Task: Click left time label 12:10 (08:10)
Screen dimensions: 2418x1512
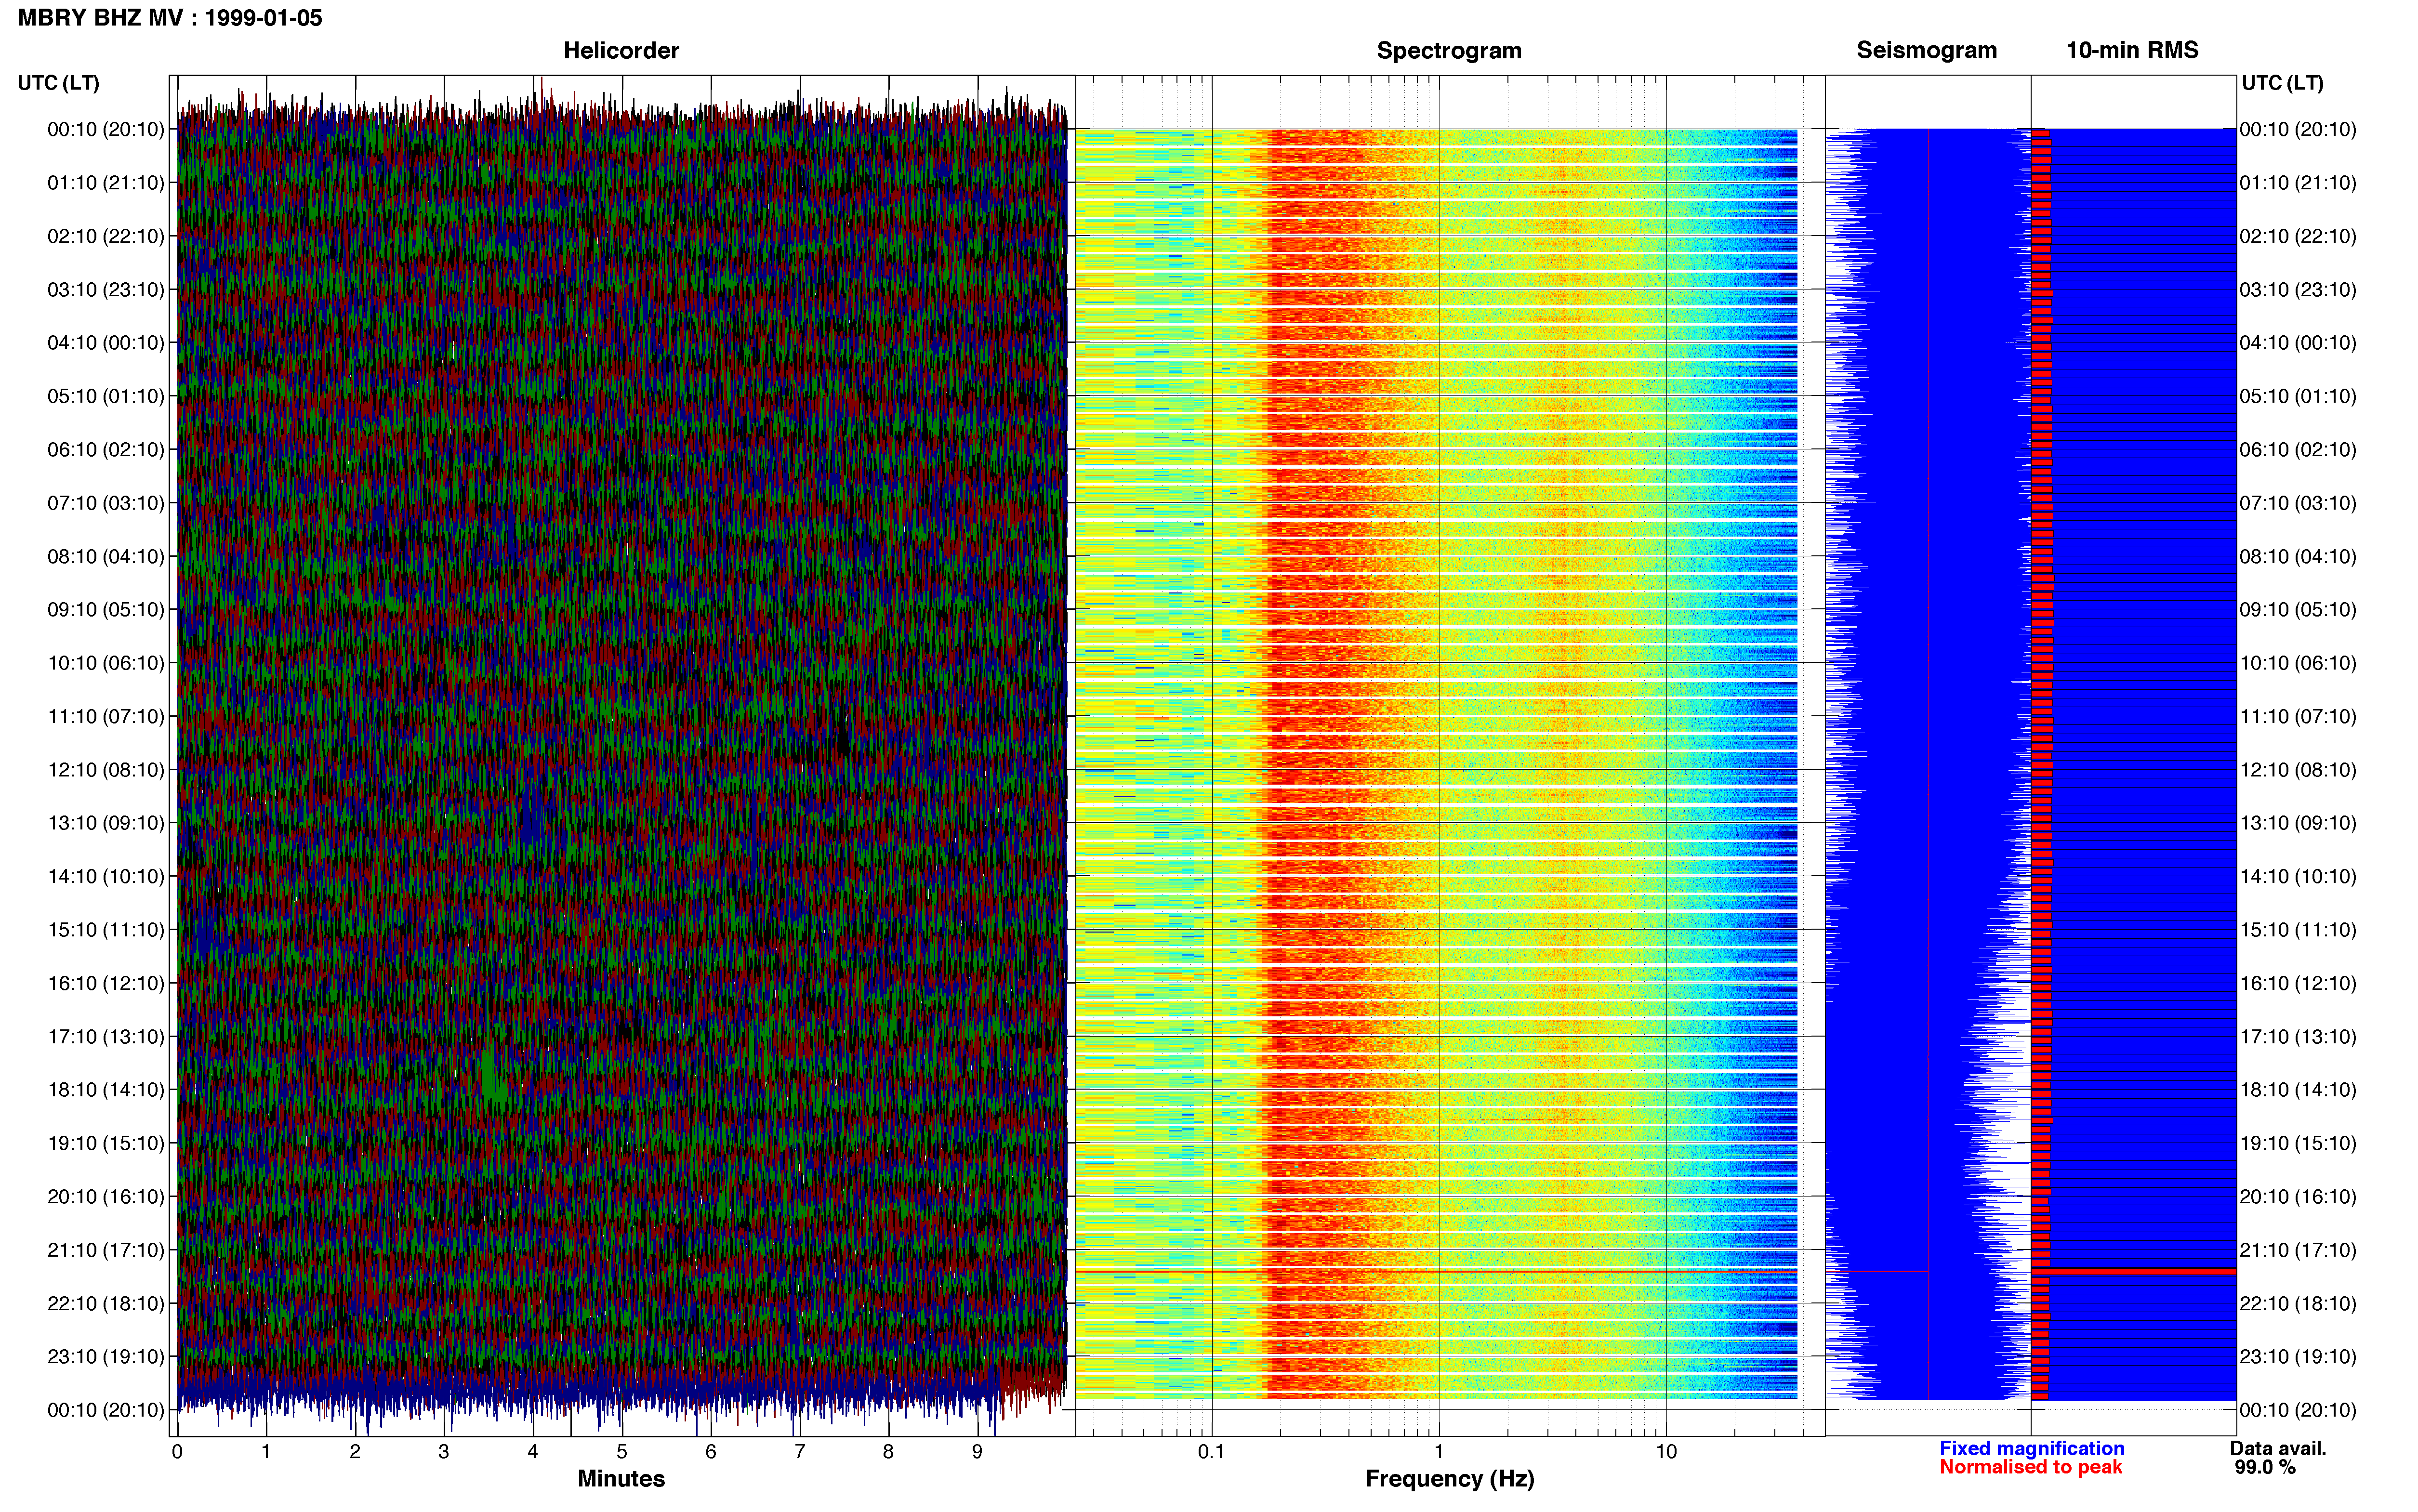Action: pos(106,770)
